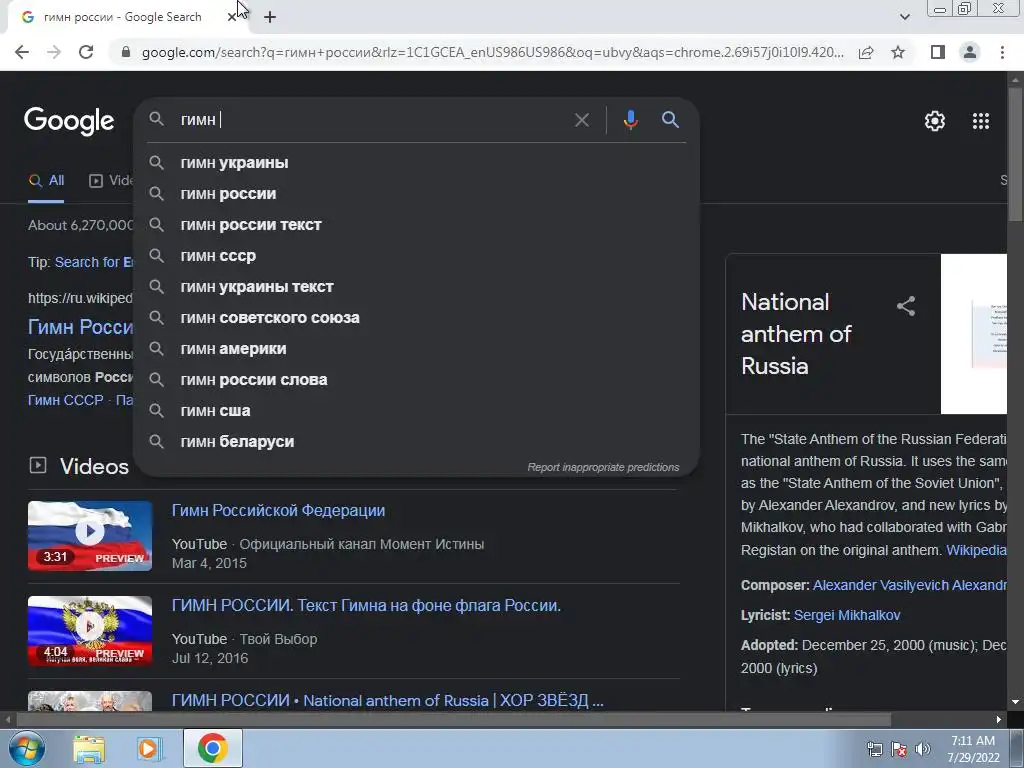
Task: Follow the Wikipedia link in knowledge panel
Action: coord(976,550)
